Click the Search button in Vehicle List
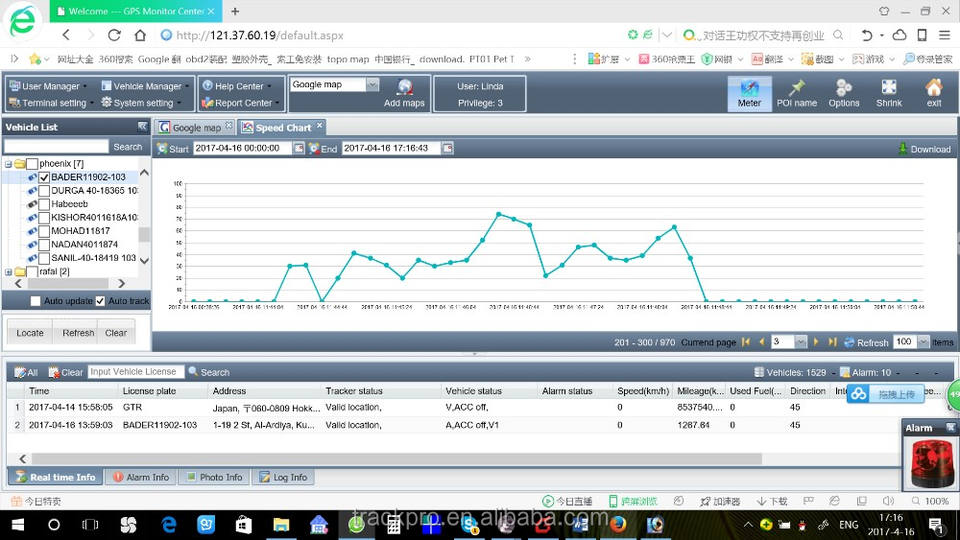The image size is (960, 540). tap(127, 147)
